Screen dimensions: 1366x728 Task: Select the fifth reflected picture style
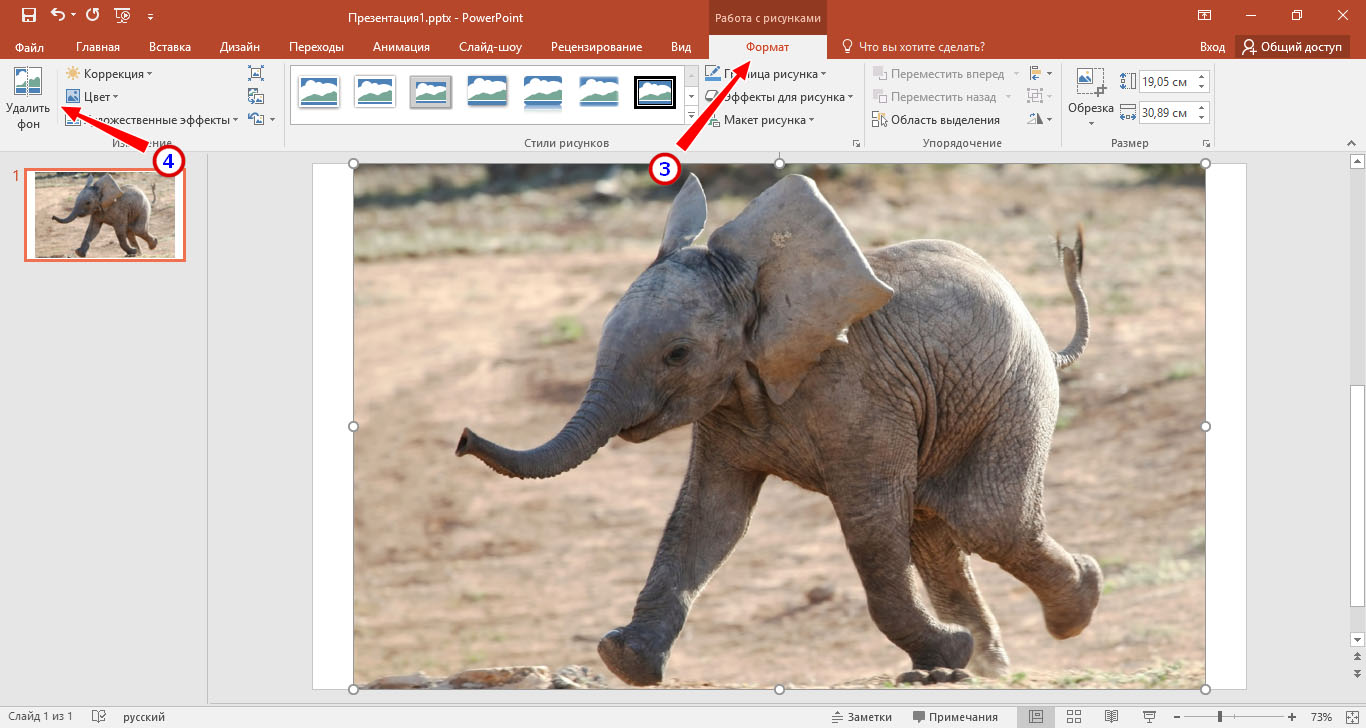543,92
